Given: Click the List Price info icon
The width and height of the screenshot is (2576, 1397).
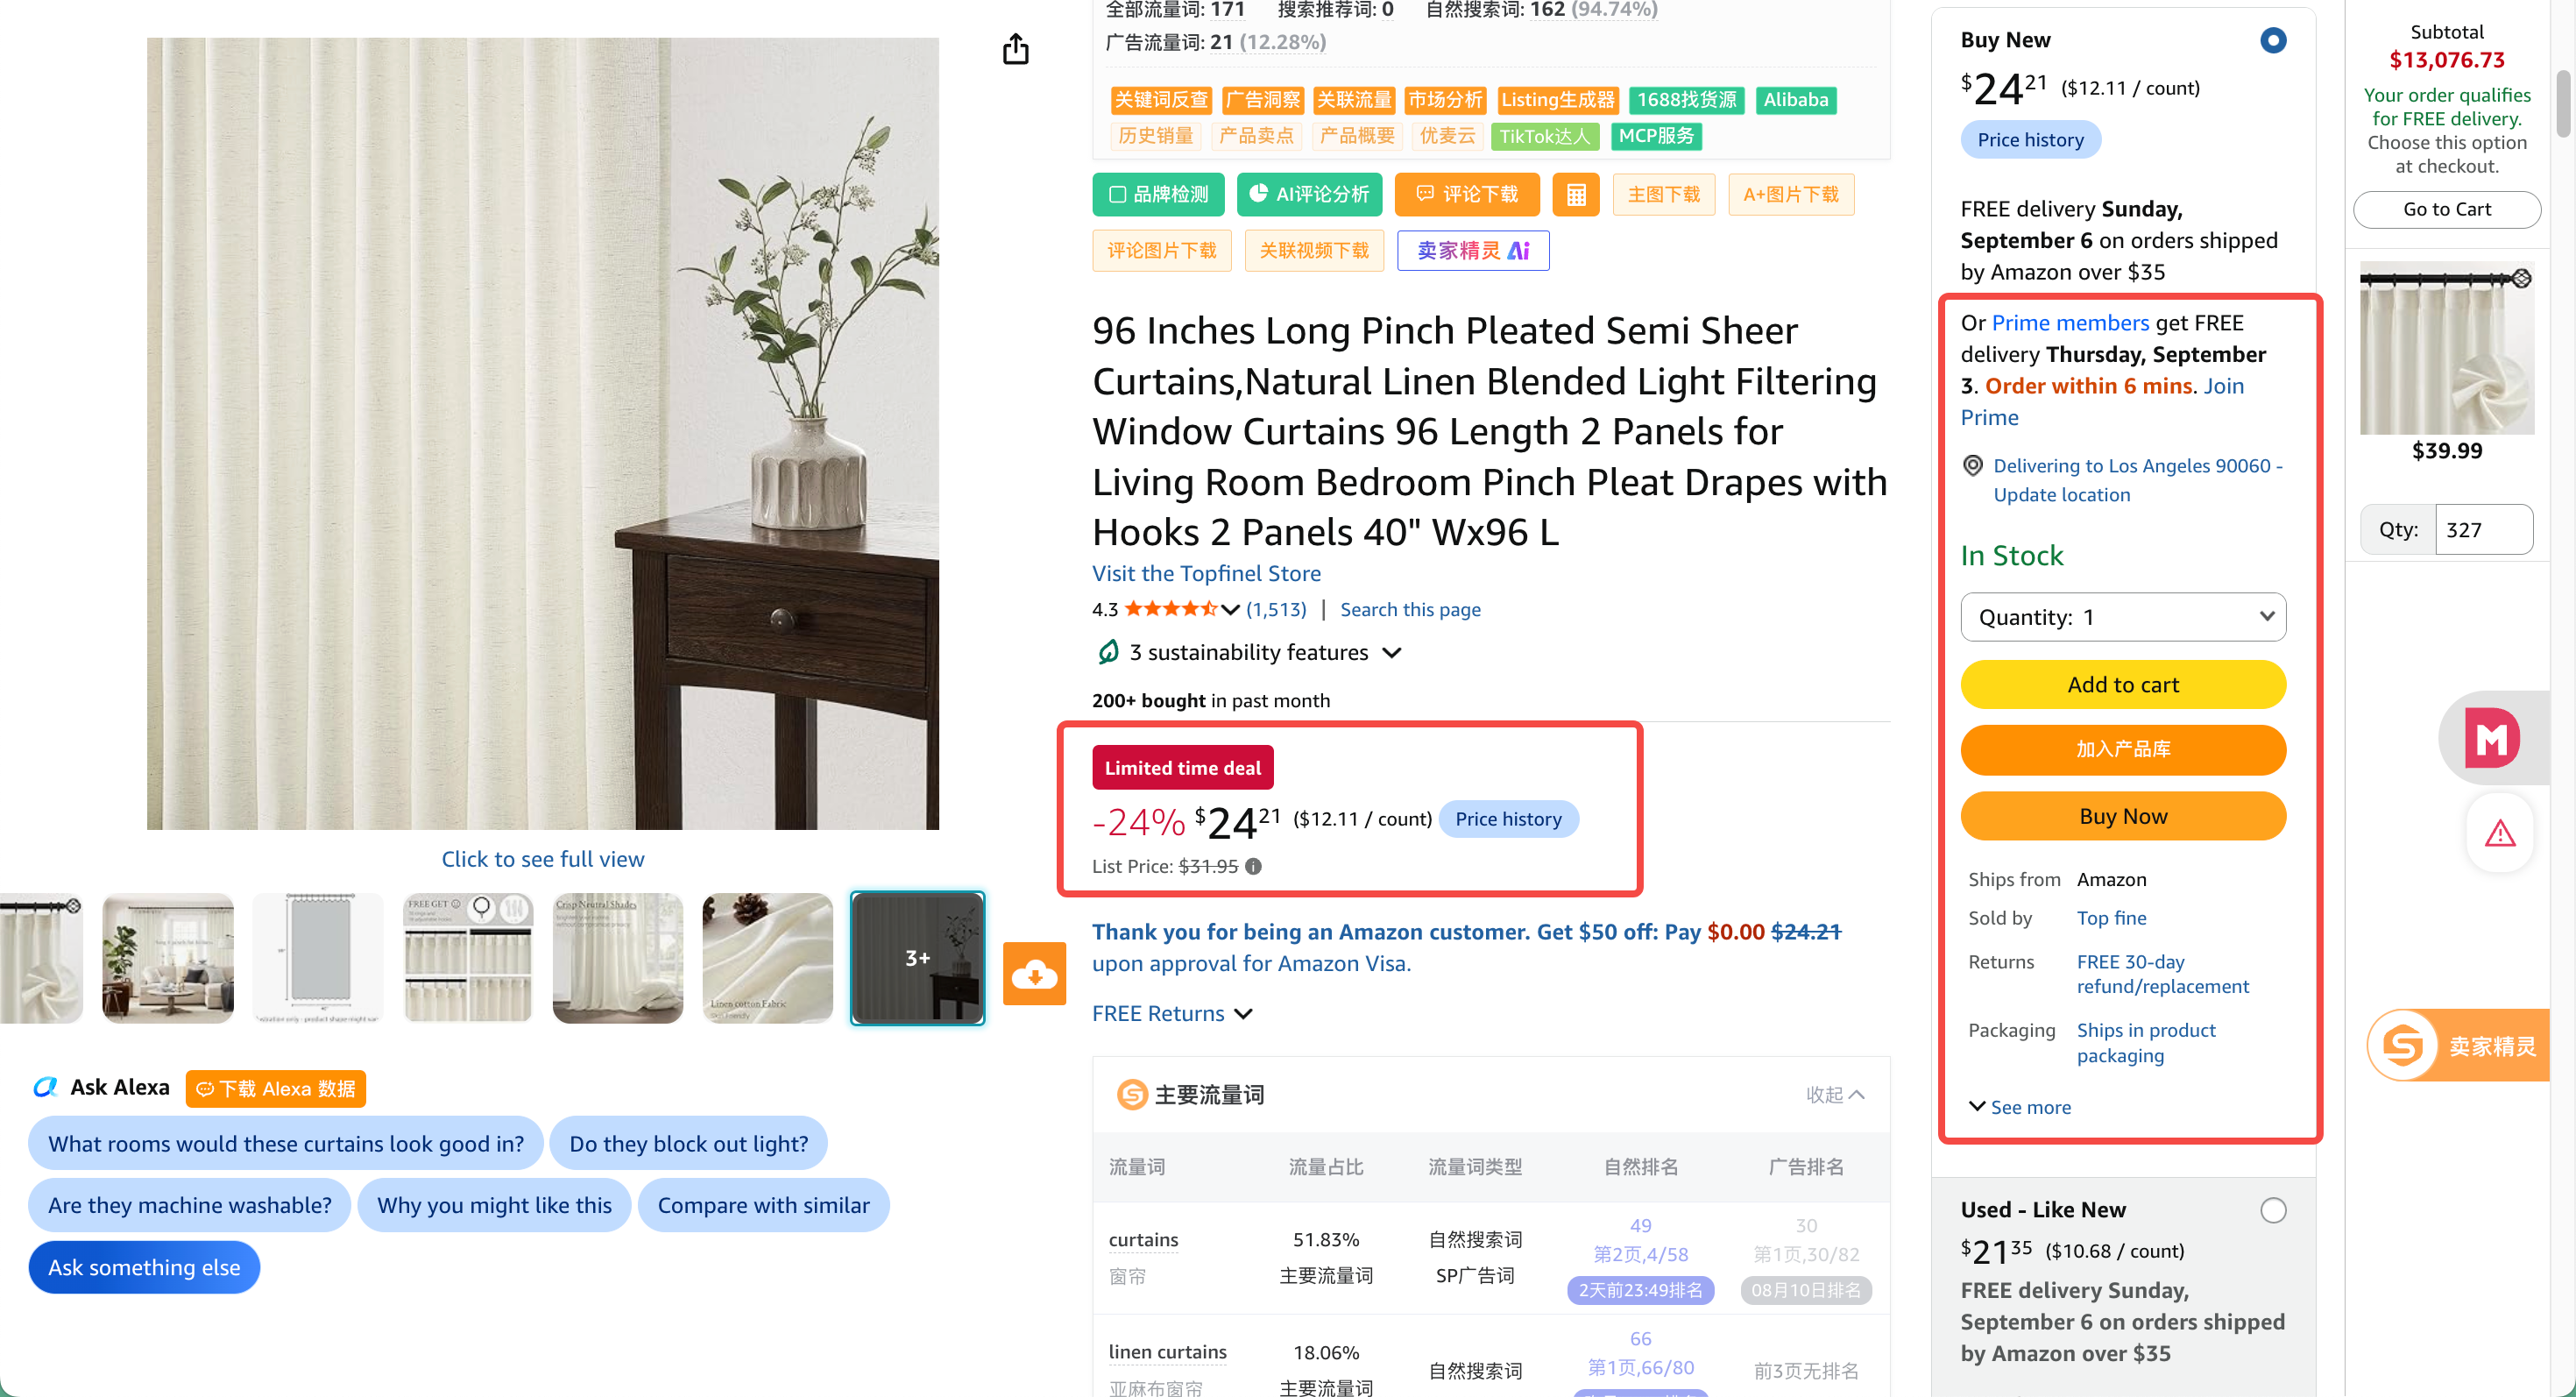Looking at the screenshot, I should click(1253, 866).
